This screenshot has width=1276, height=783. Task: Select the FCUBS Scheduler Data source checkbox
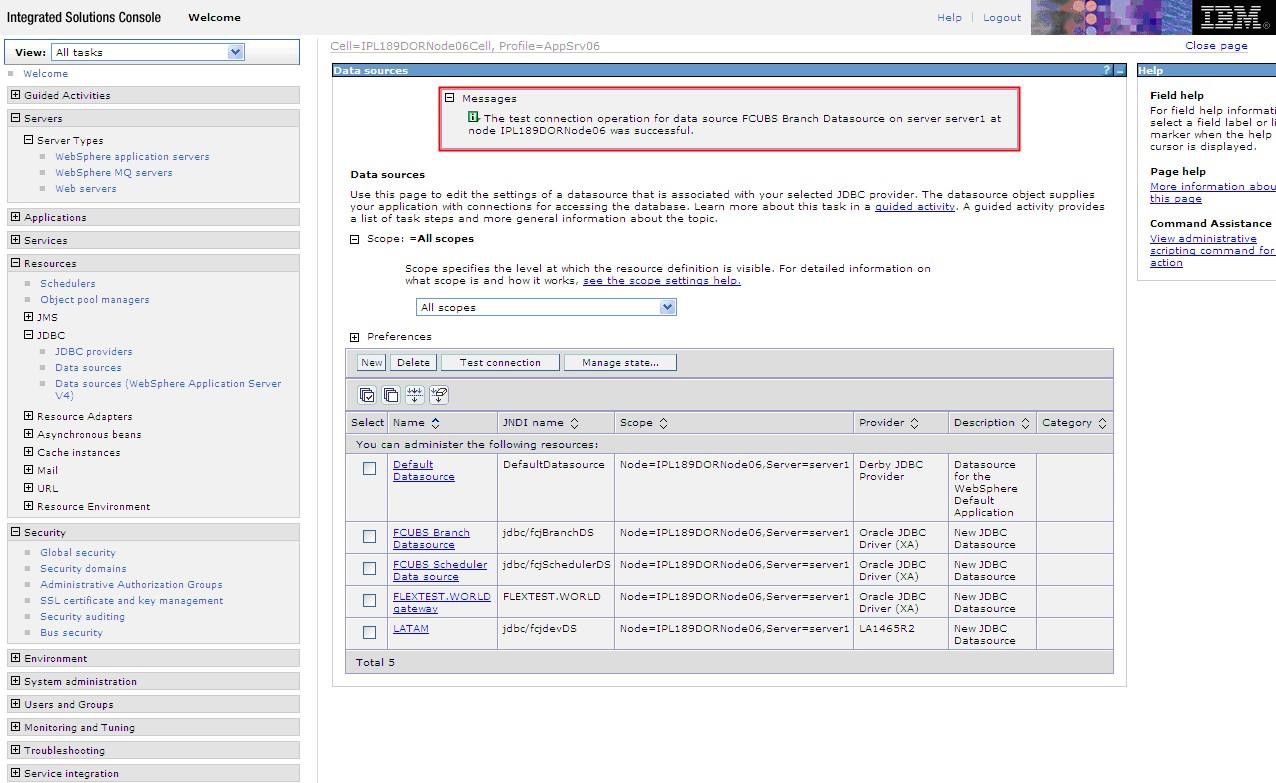click(370, 569)
